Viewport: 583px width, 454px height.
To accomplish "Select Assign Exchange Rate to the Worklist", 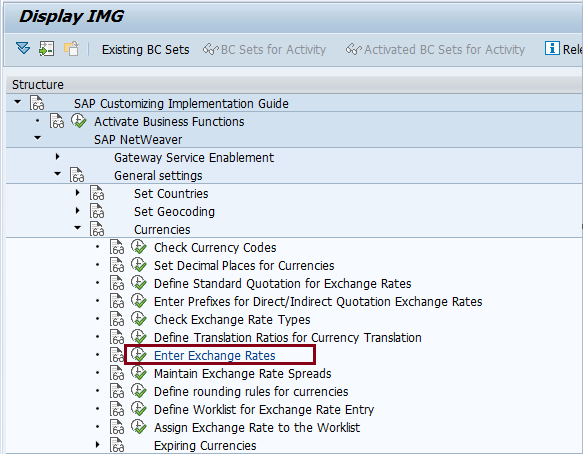I will tap(257, 428).
